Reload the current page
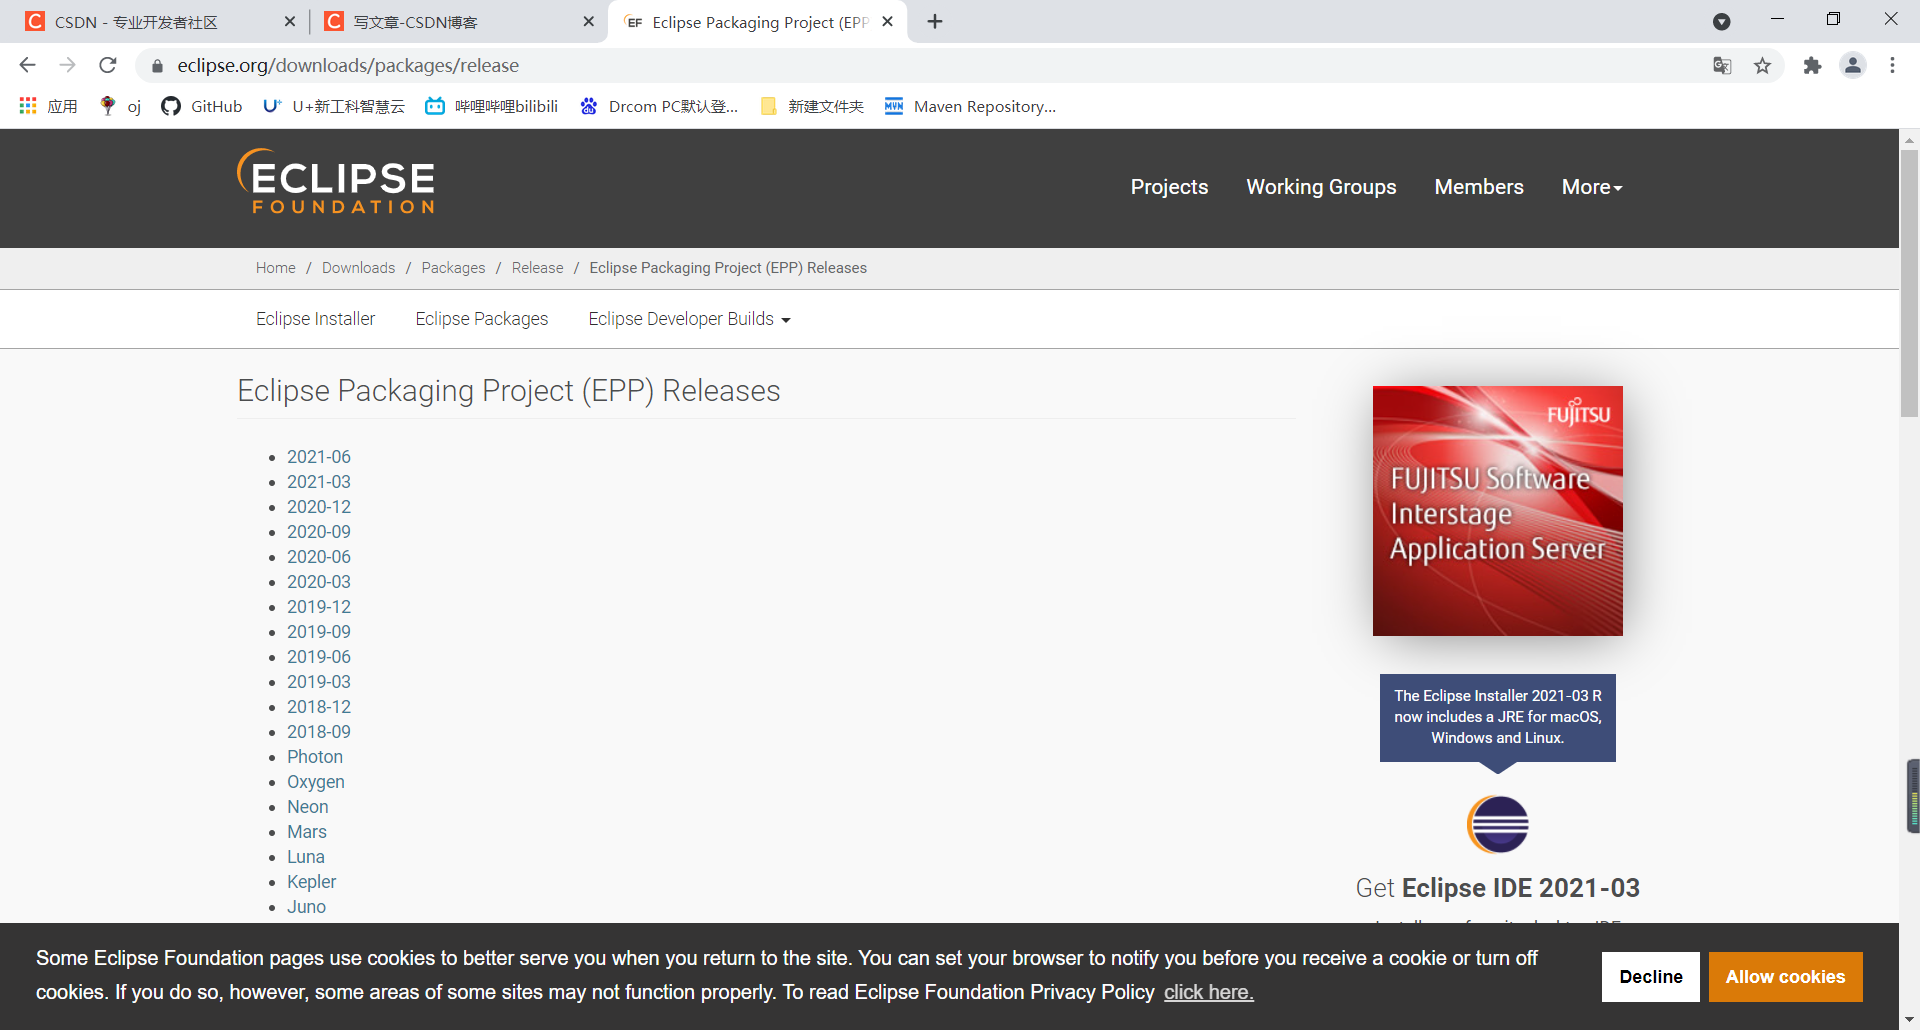The width and height of the screenshot is (1920, 1030). pyautogui.click(x=108, y=65)
